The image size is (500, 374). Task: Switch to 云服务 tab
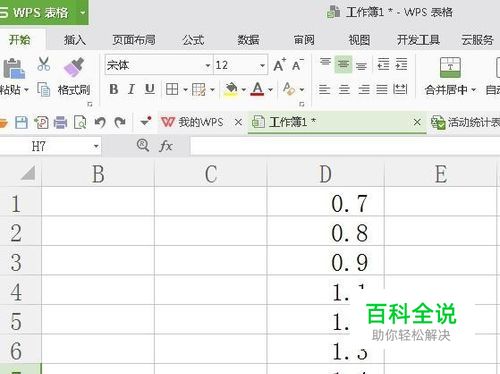coord(477,40)
